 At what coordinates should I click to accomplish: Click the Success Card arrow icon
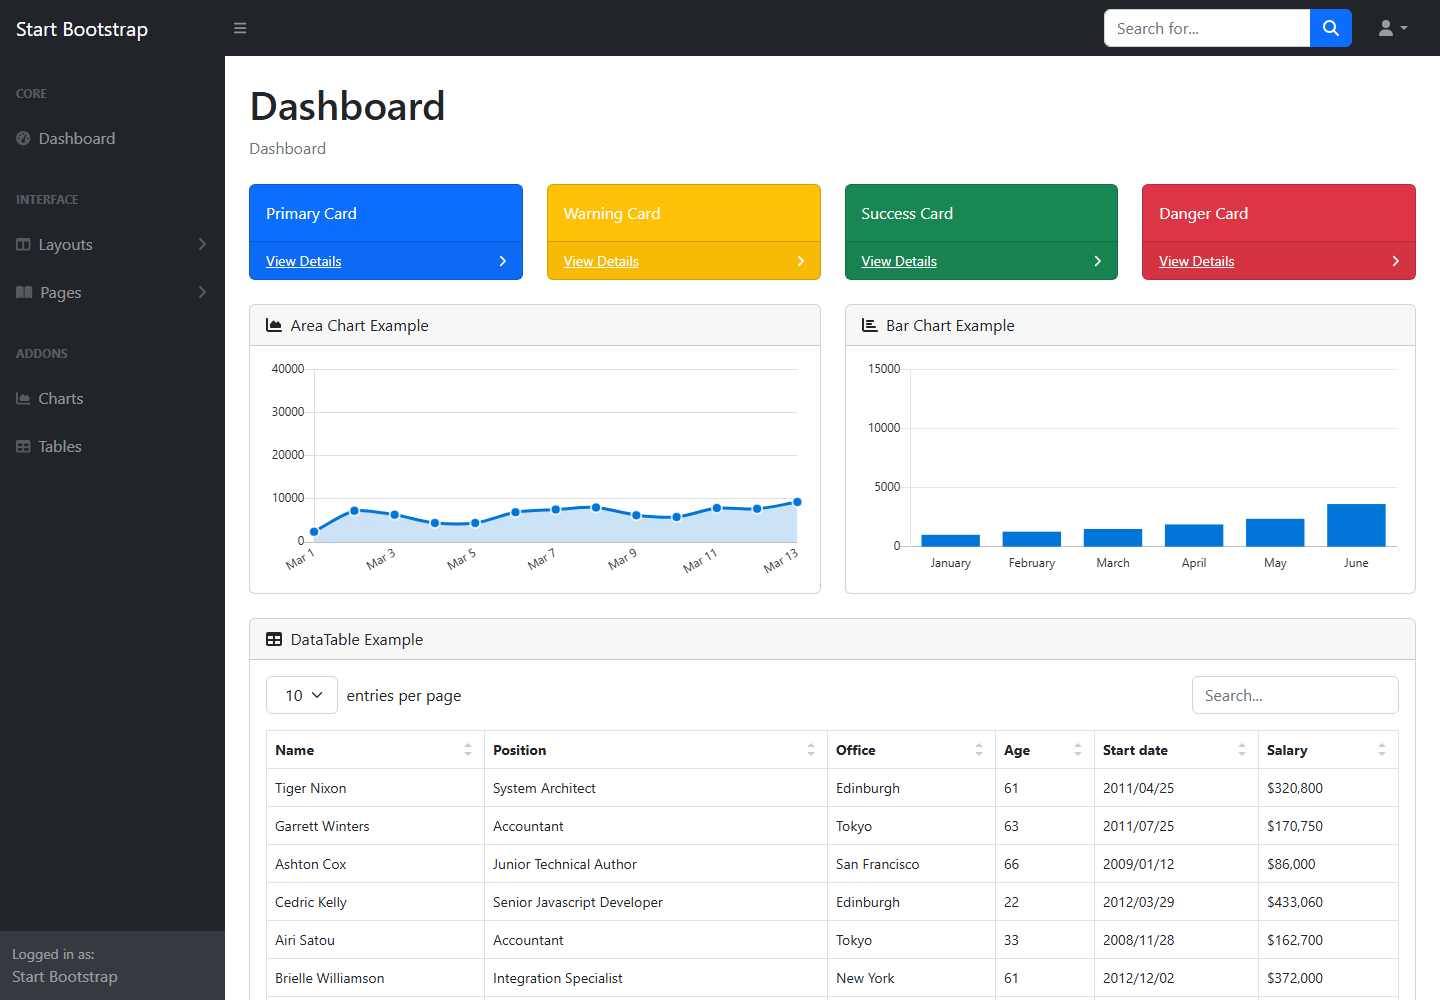1097,261
